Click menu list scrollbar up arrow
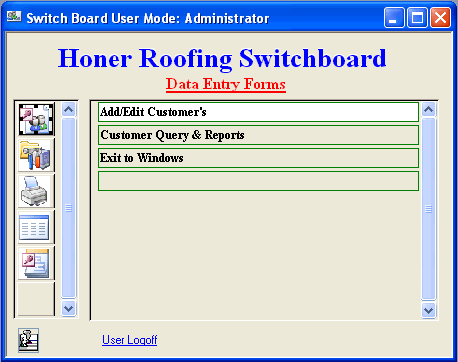Viewport: 458px width, 362px height. [428, 110]
